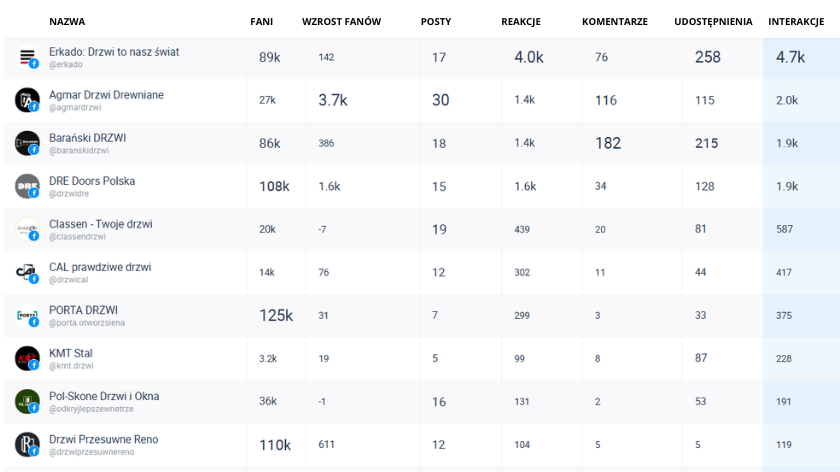Click the KMT Stal avatar icon
The height and width of the screenshot is (472, 840).
(x=27, y=358)
